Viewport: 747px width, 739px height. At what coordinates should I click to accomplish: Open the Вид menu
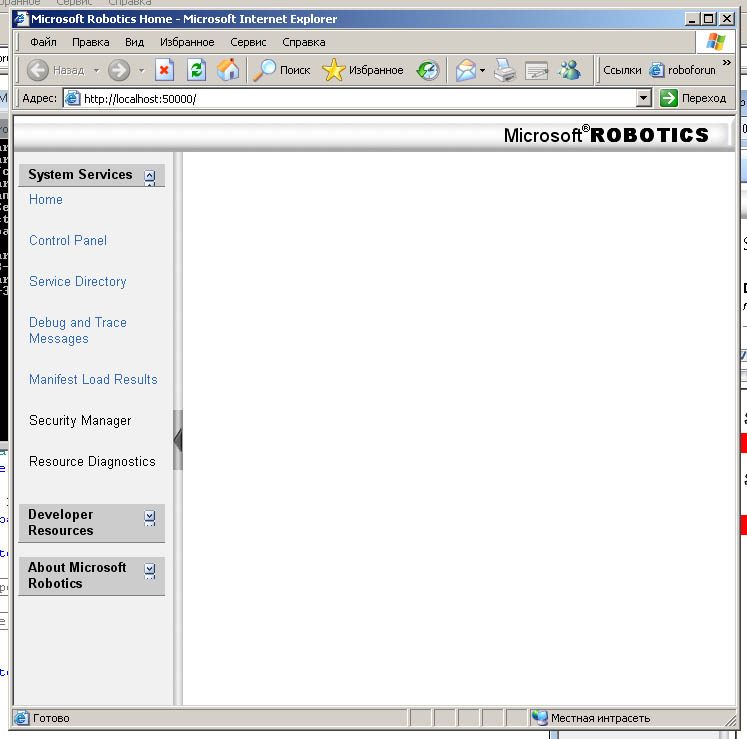(x=134, y=42)
